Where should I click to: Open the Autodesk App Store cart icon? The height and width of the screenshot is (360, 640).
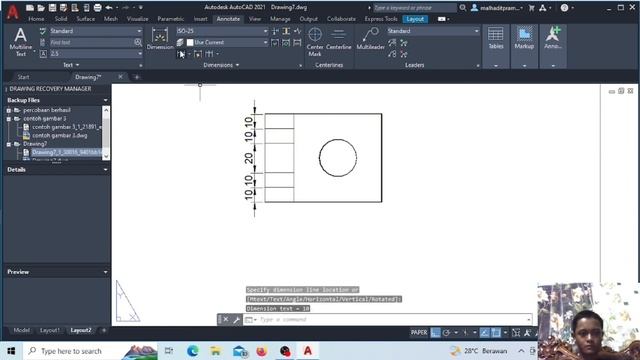point(531,8)
